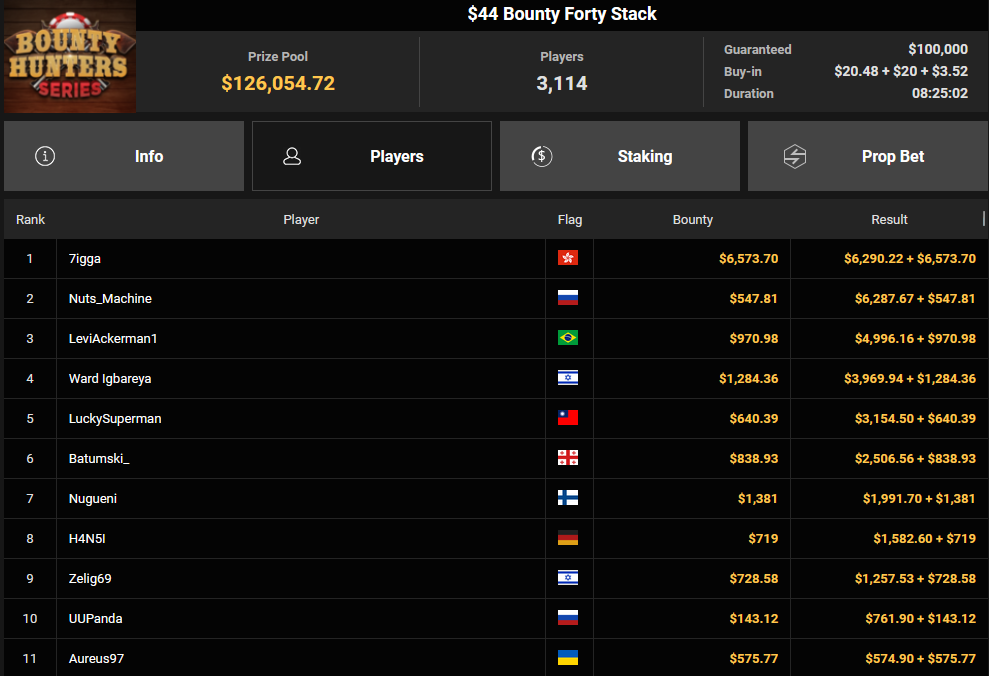The width and height of the screenshot is (989, 676).
Task: Click the Ukraine flag beside Aureus97
Action: (x=568, y=658)
